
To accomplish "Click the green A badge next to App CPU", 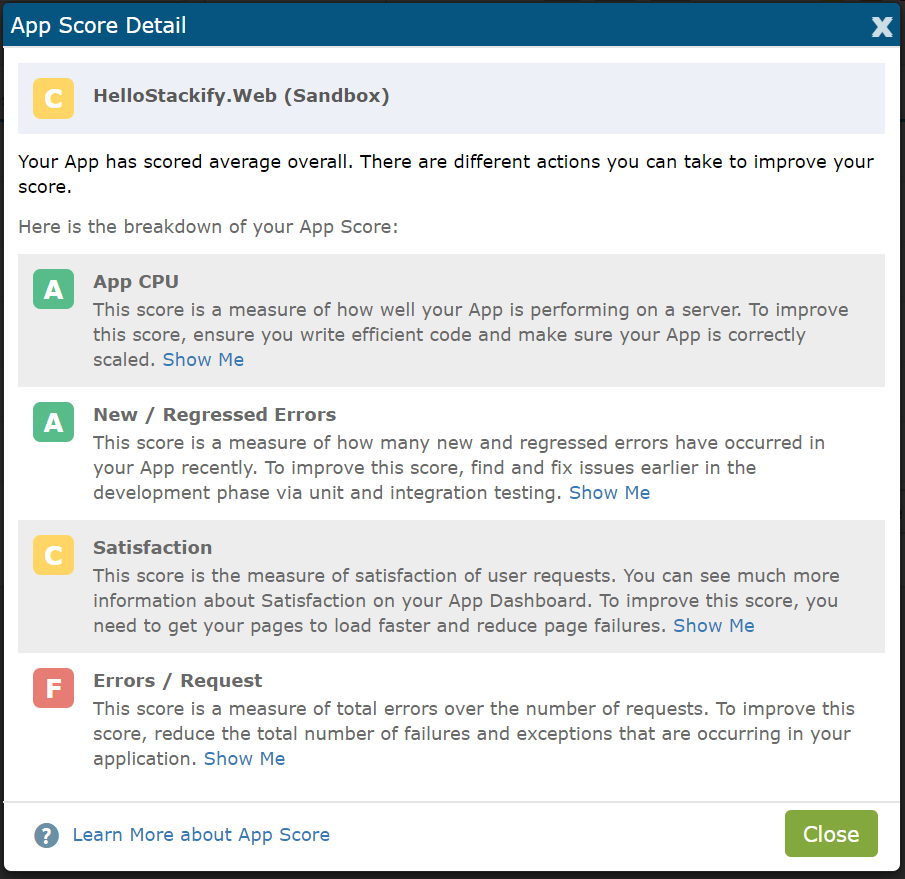I will (x=53, y=289).
